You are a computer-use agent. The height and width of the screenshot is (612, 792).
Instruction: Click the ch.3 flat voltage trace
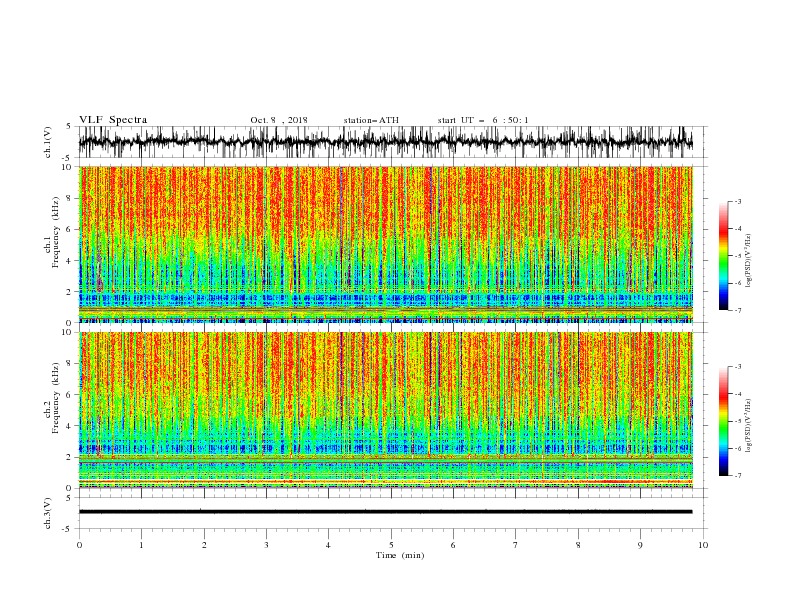(x=386, y=512)
